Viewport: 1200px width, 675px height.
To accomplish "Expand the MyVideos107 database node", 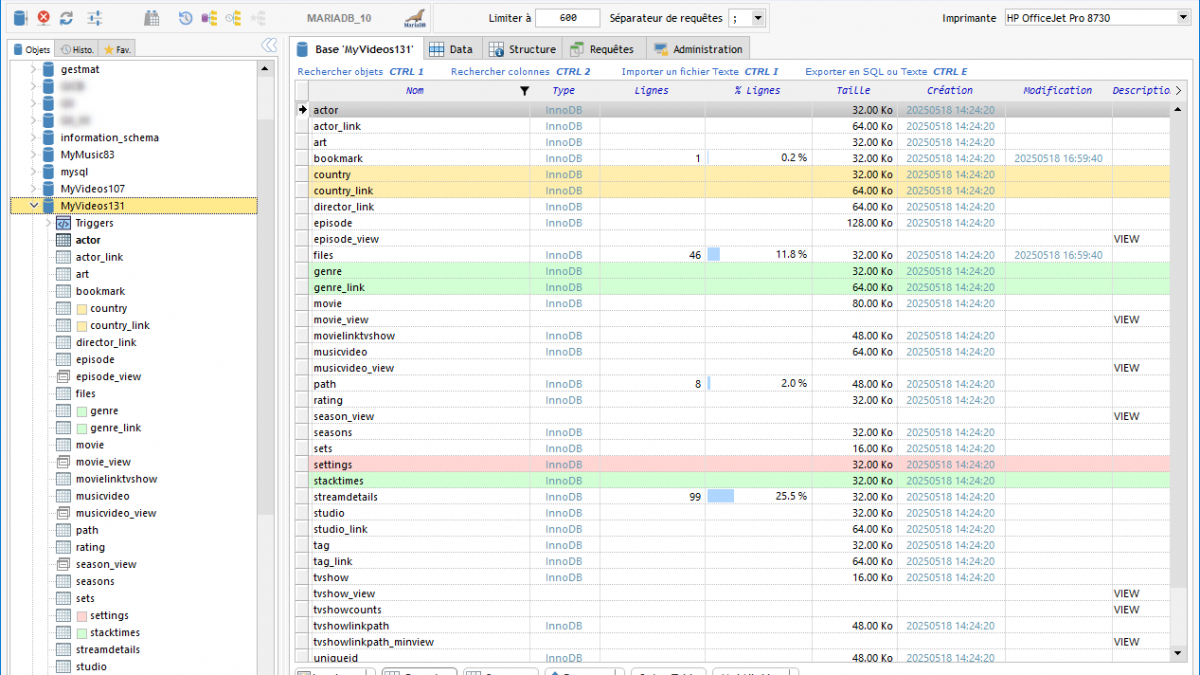I will click(x=33, y=188).
